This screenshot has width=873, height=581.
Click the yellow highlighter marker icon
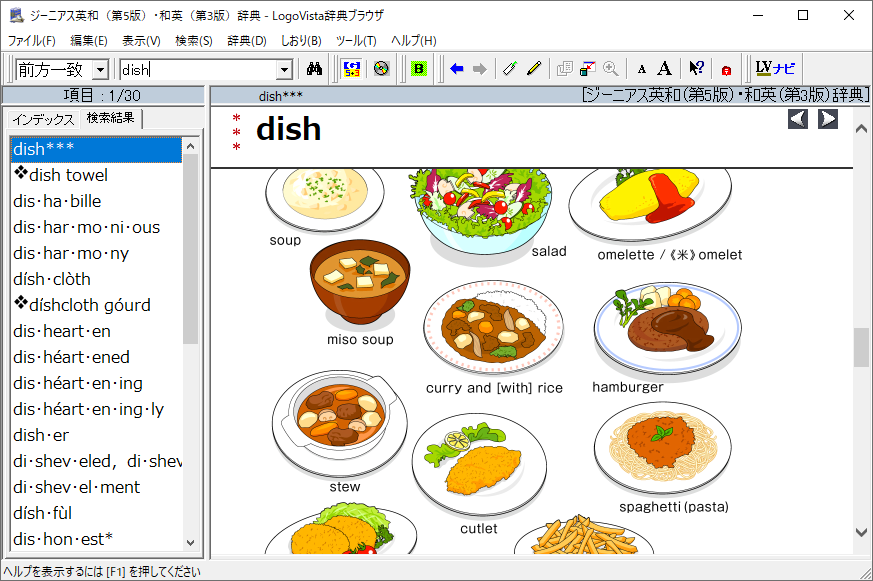534,69
